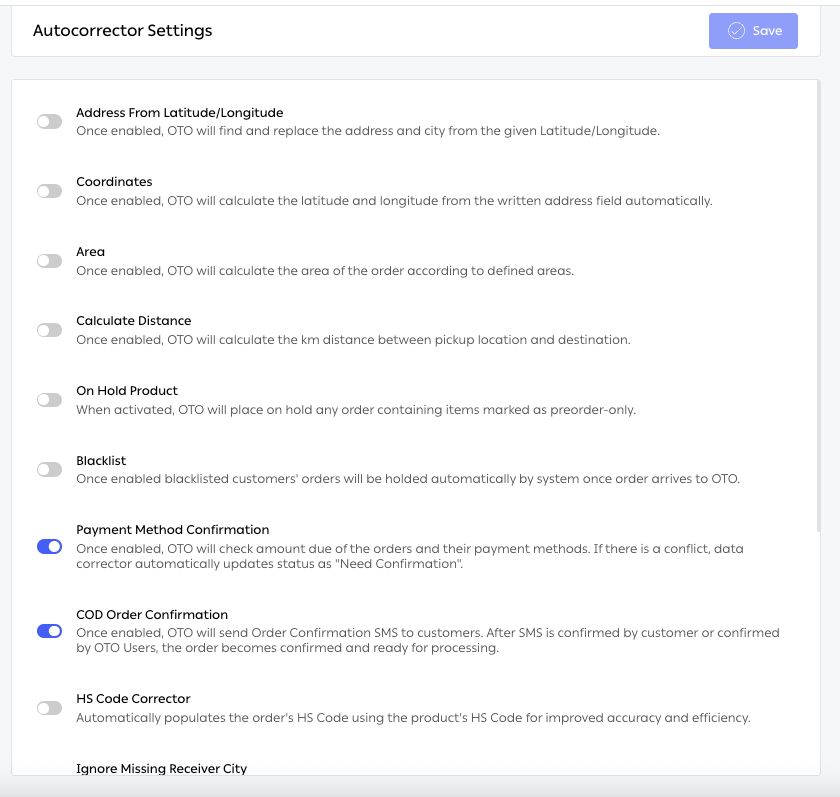Click description about calculating area of order

pos(325,270)
